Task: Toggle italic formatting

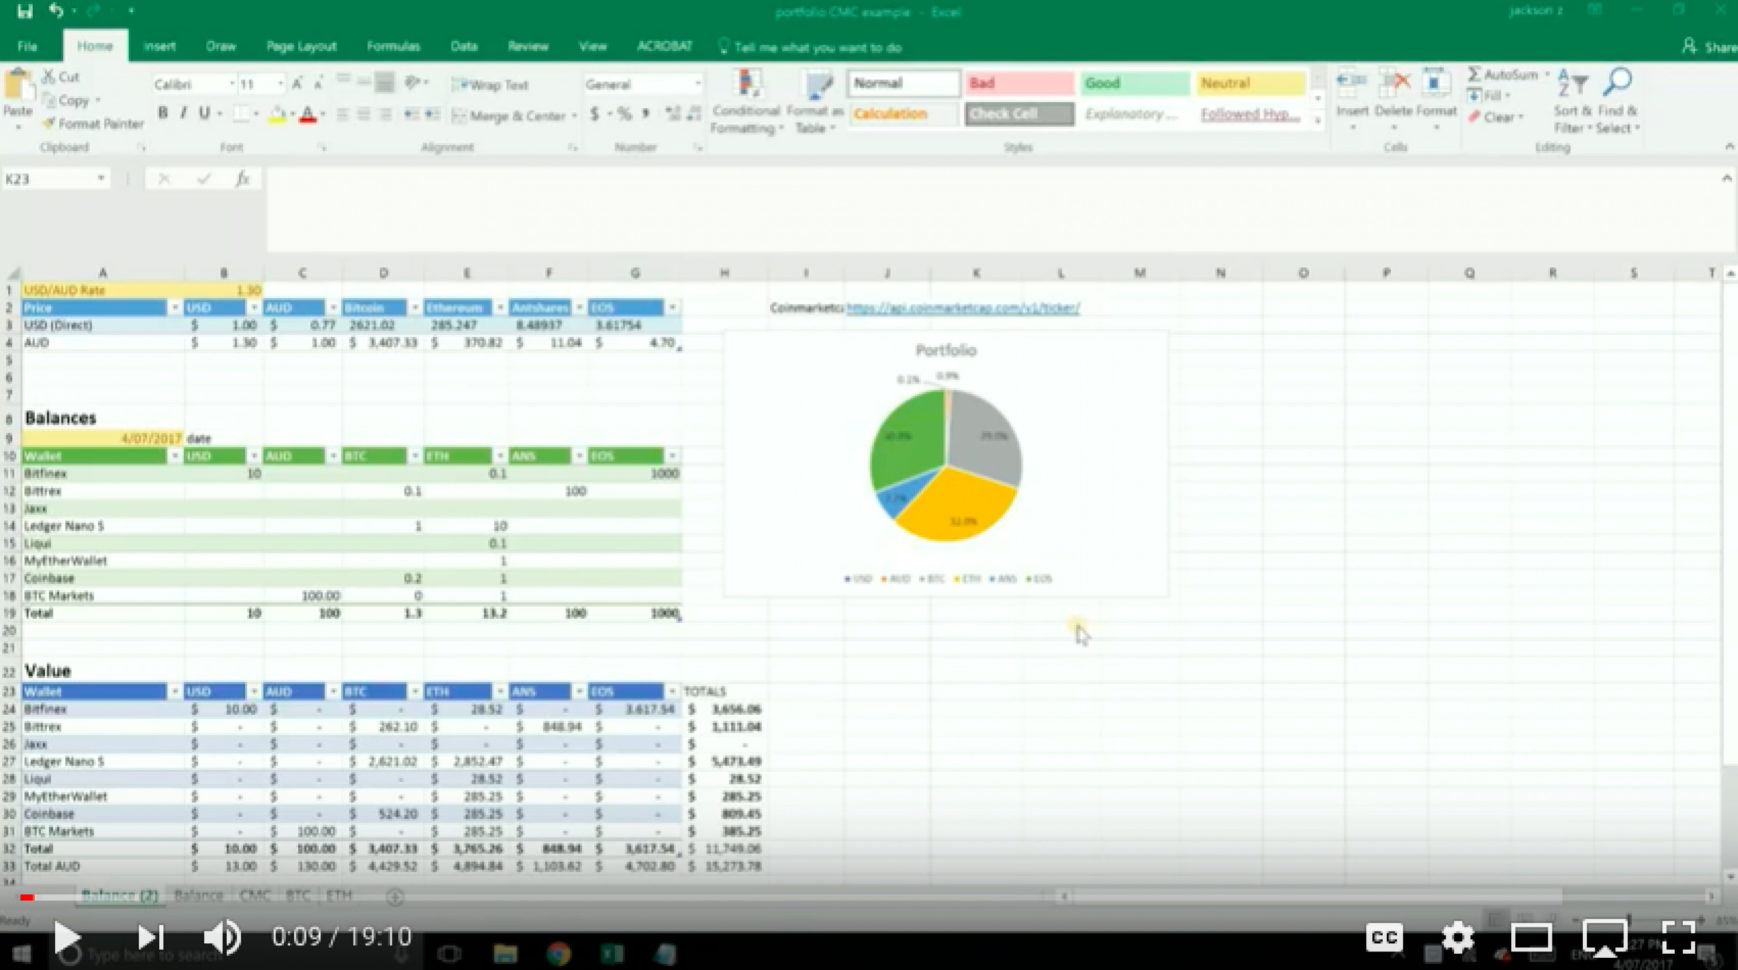Action: (183, 113)
